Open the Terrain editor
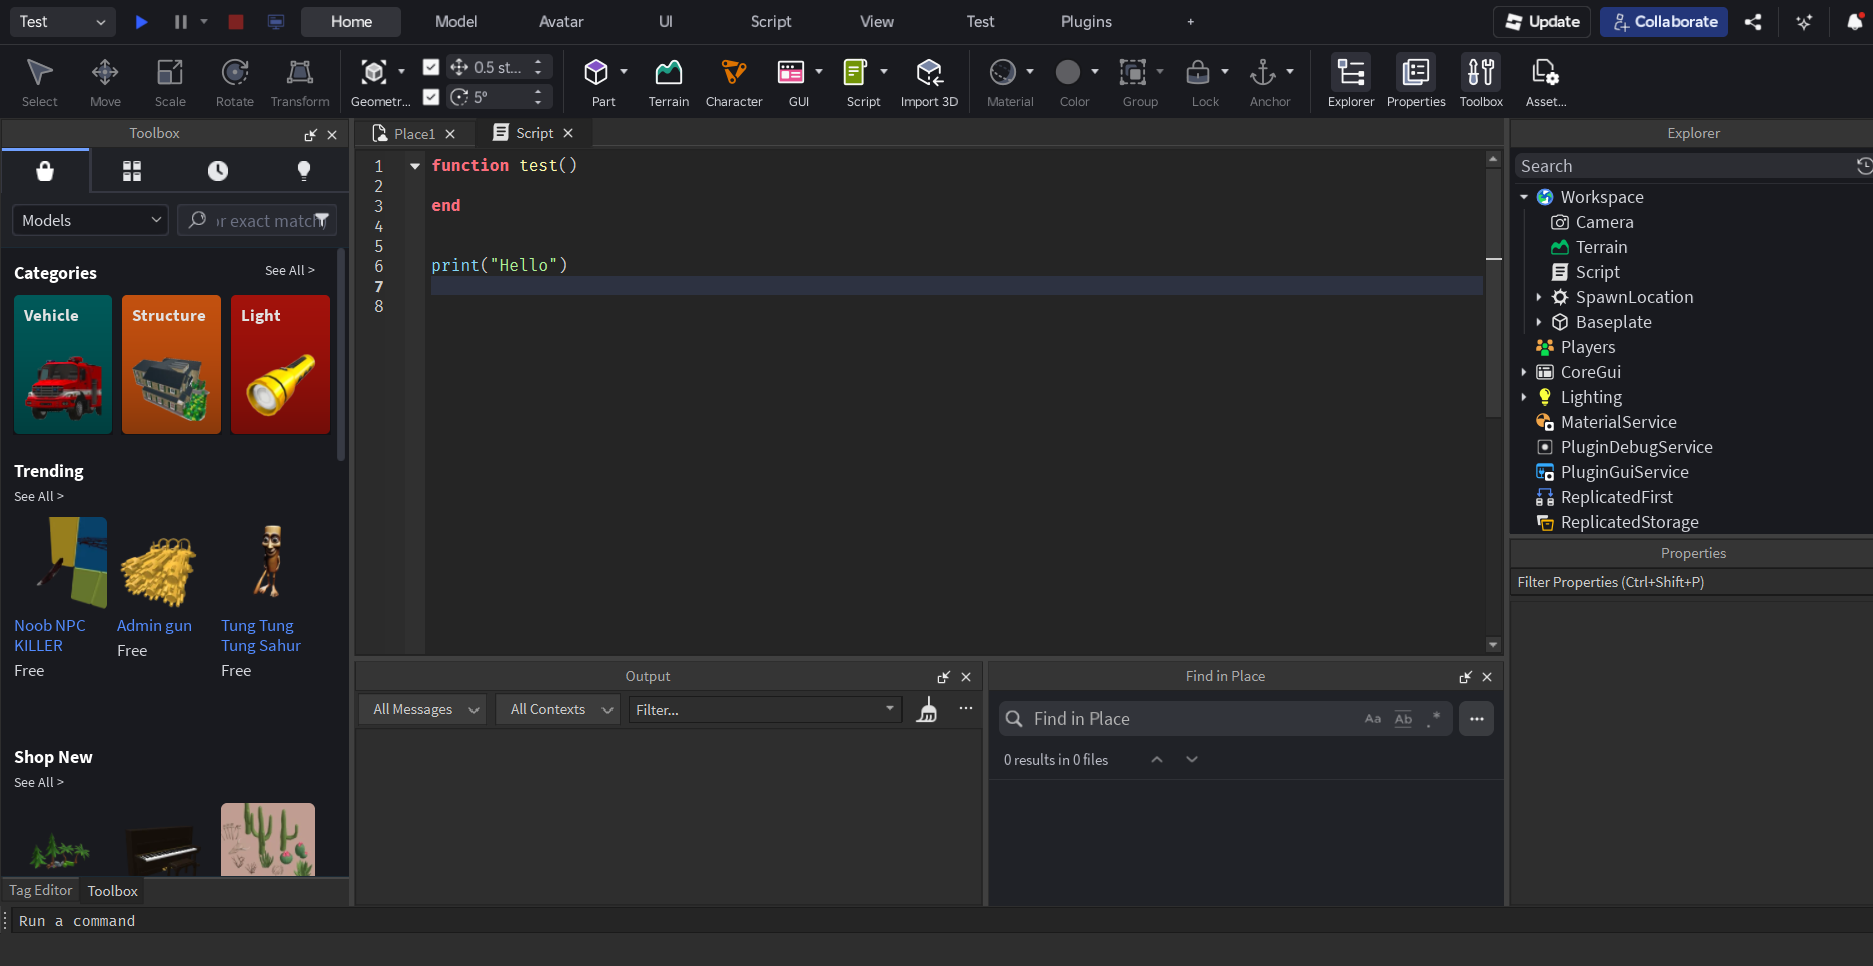The height and width of the screenshot is (966, 1873). point(668,80)
